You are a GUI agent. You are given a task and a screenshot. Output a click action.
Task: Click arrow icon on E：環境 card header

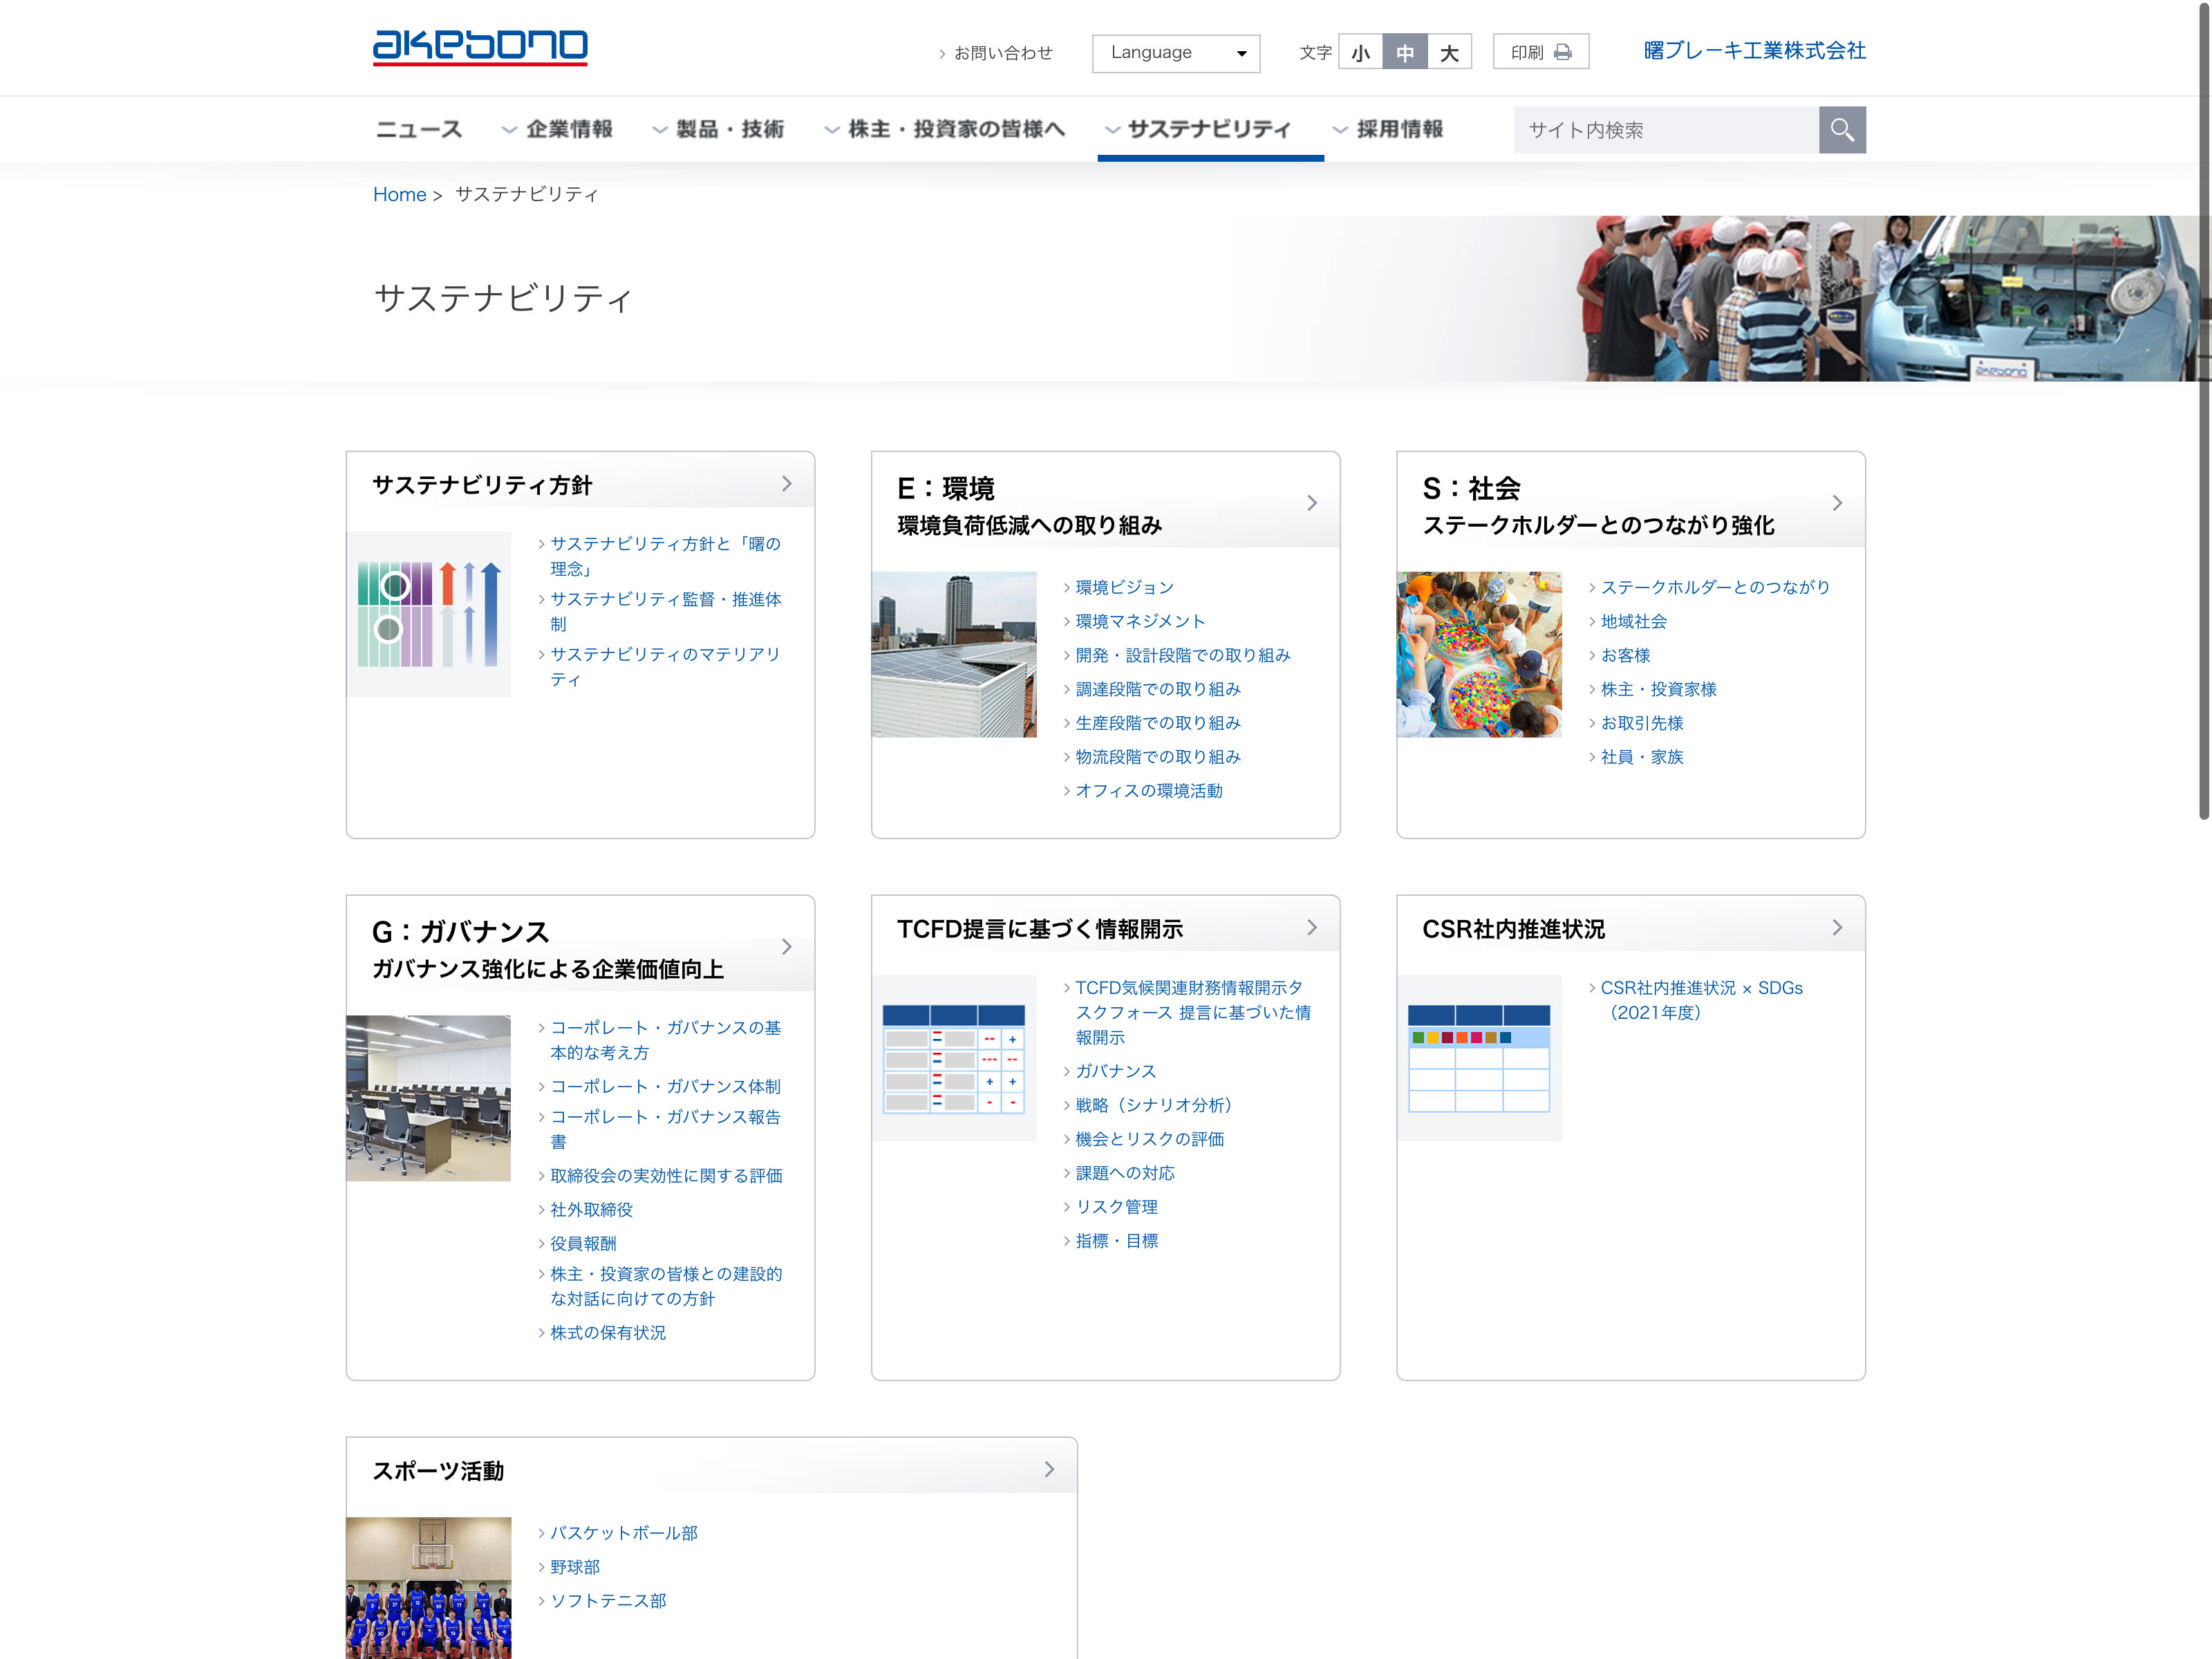pos(1312,503)
